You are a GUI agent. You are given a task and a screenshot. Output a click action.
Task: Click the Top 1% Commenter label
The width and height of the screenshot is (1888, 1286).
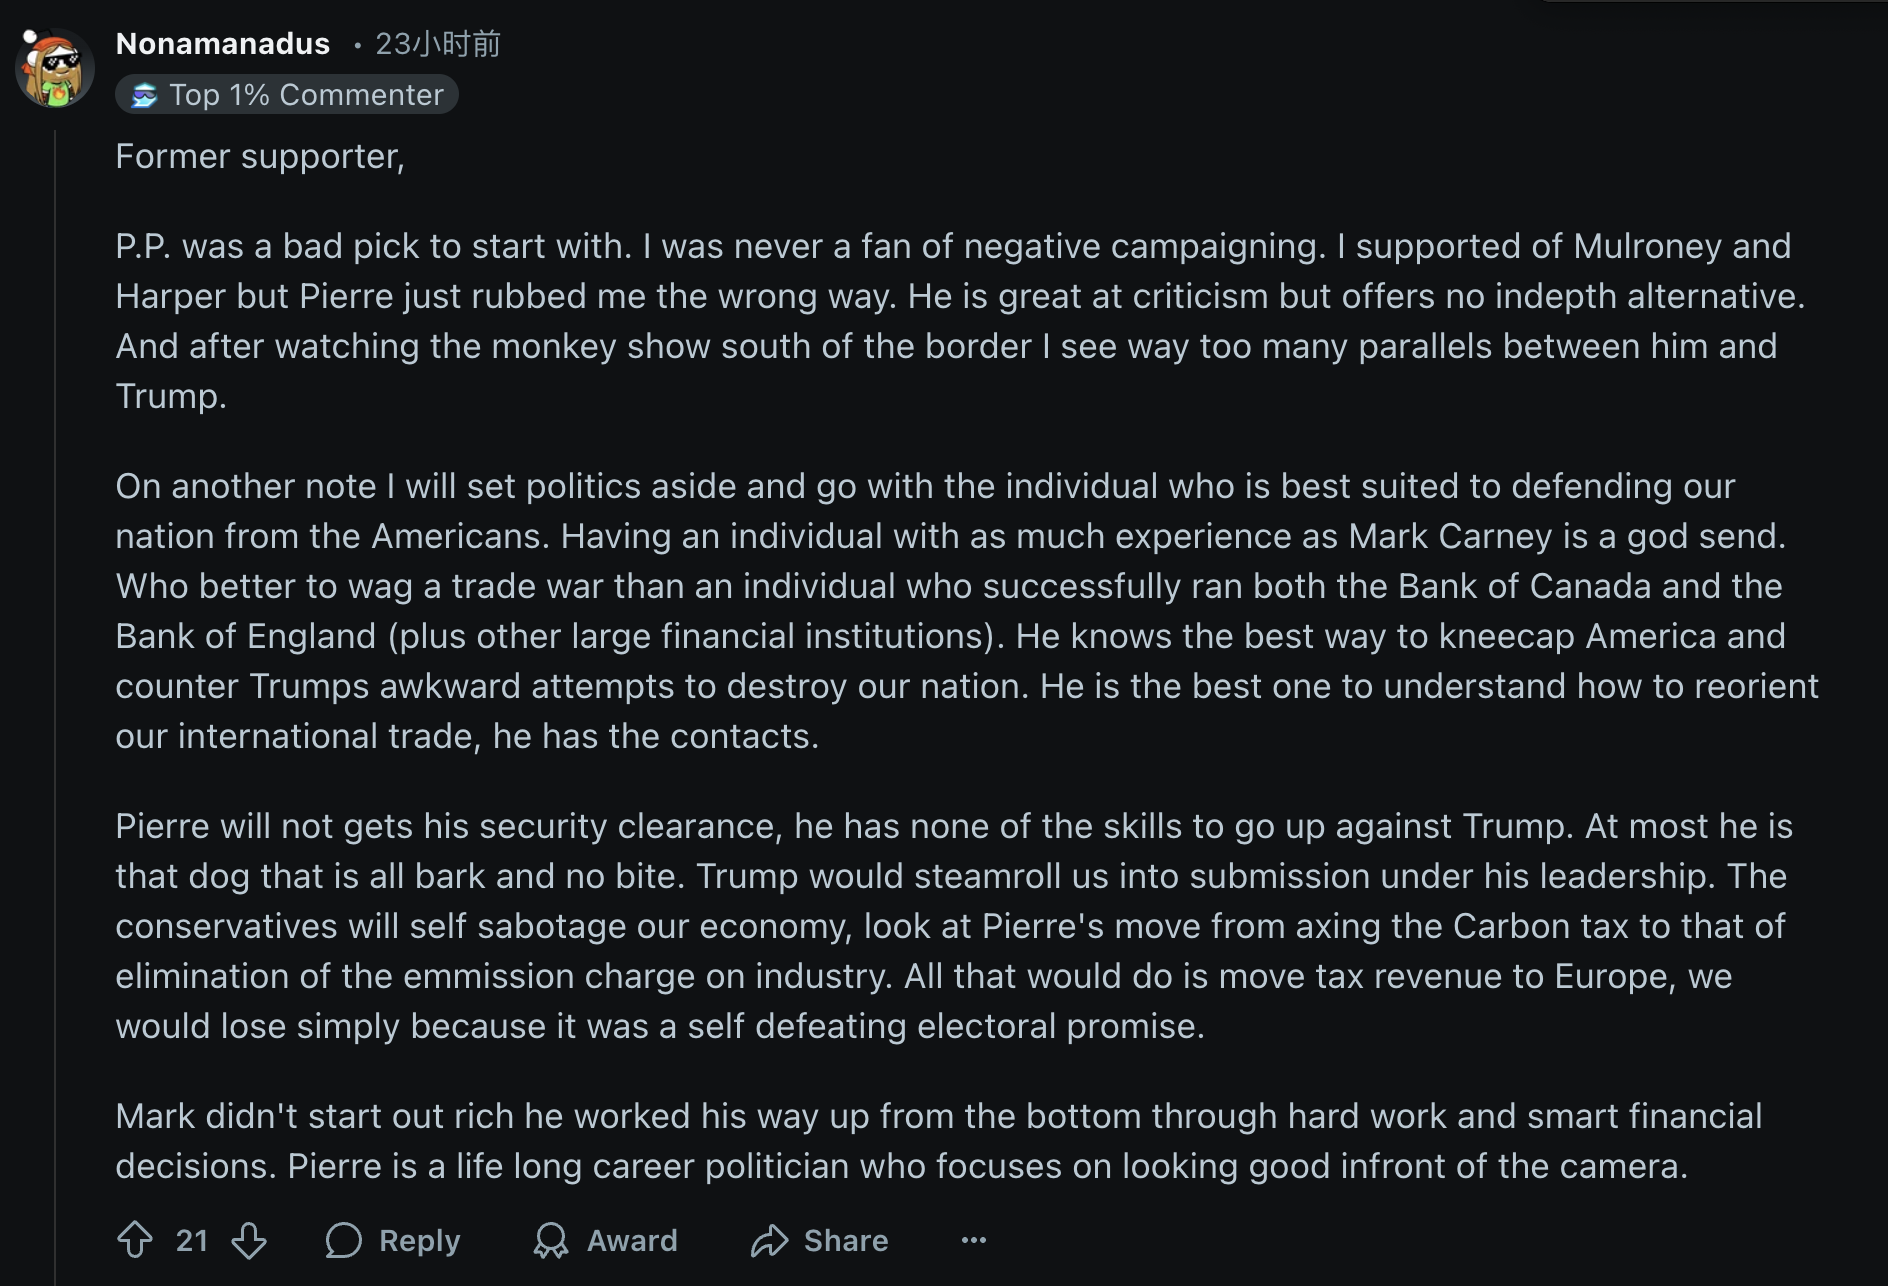point(306,95)
